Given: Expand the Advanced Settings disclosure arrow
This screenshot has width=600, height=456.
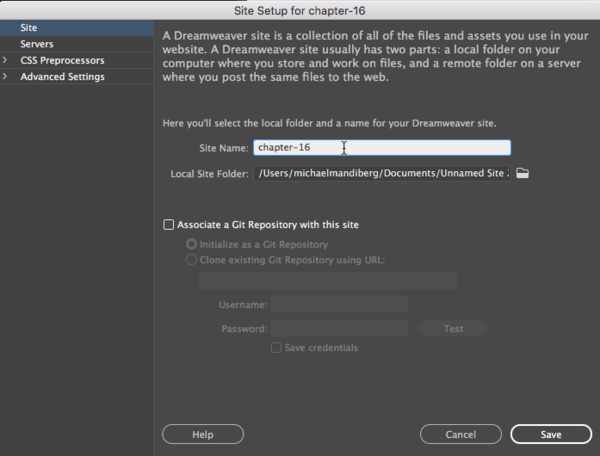Looking at the screenshot, I should click(x=7, y=76).
